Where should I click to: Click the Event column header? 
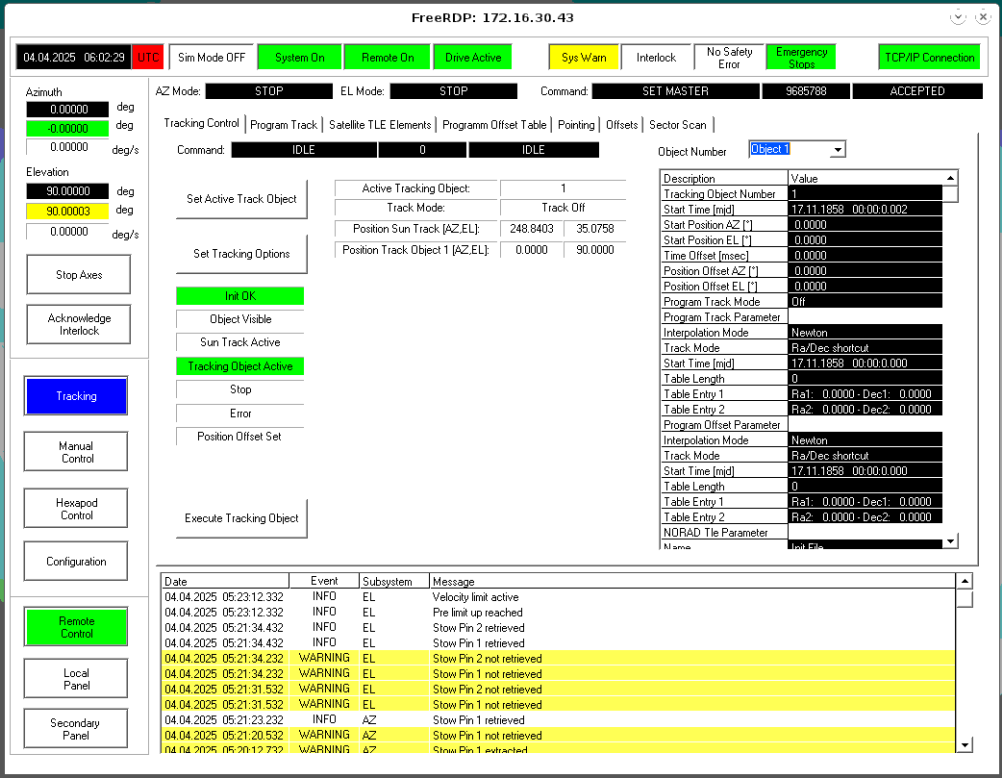pyautogui.click(x=324, y=581)
